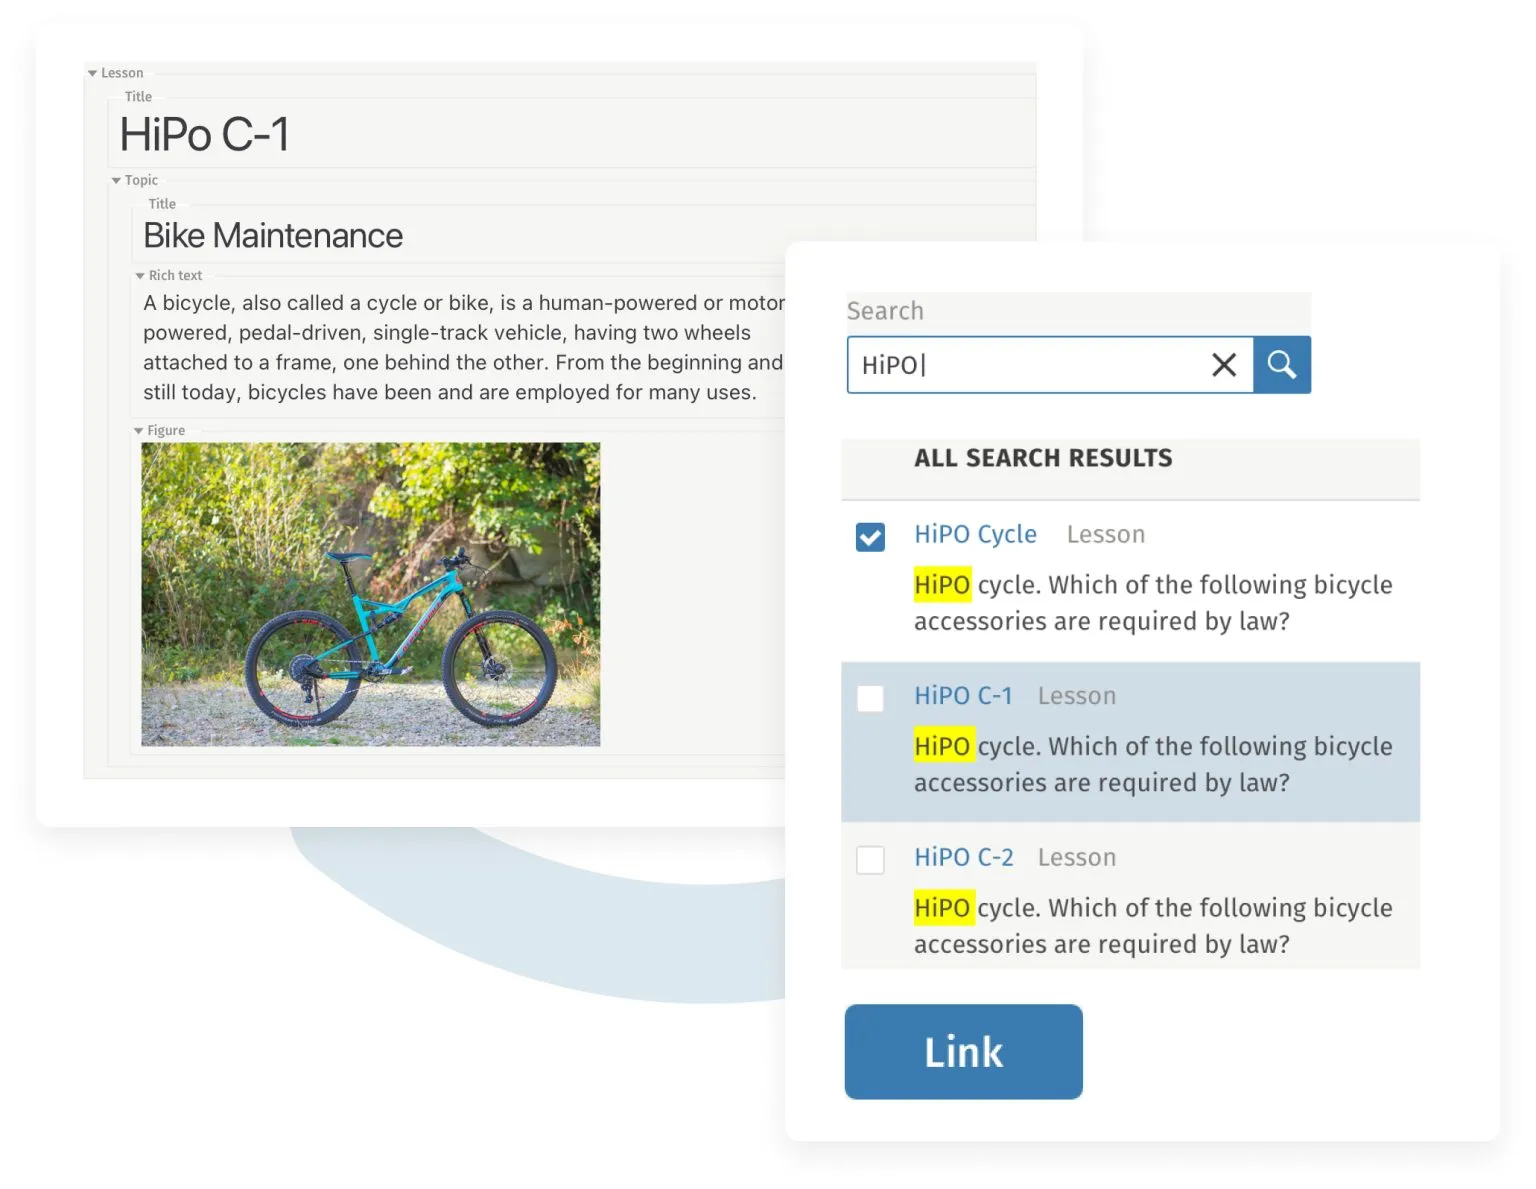Image resolution: width=1536 pixels, height=1189 pixels.
Task: Select the mountain bike figure image
Action: [x=370, y=594]
